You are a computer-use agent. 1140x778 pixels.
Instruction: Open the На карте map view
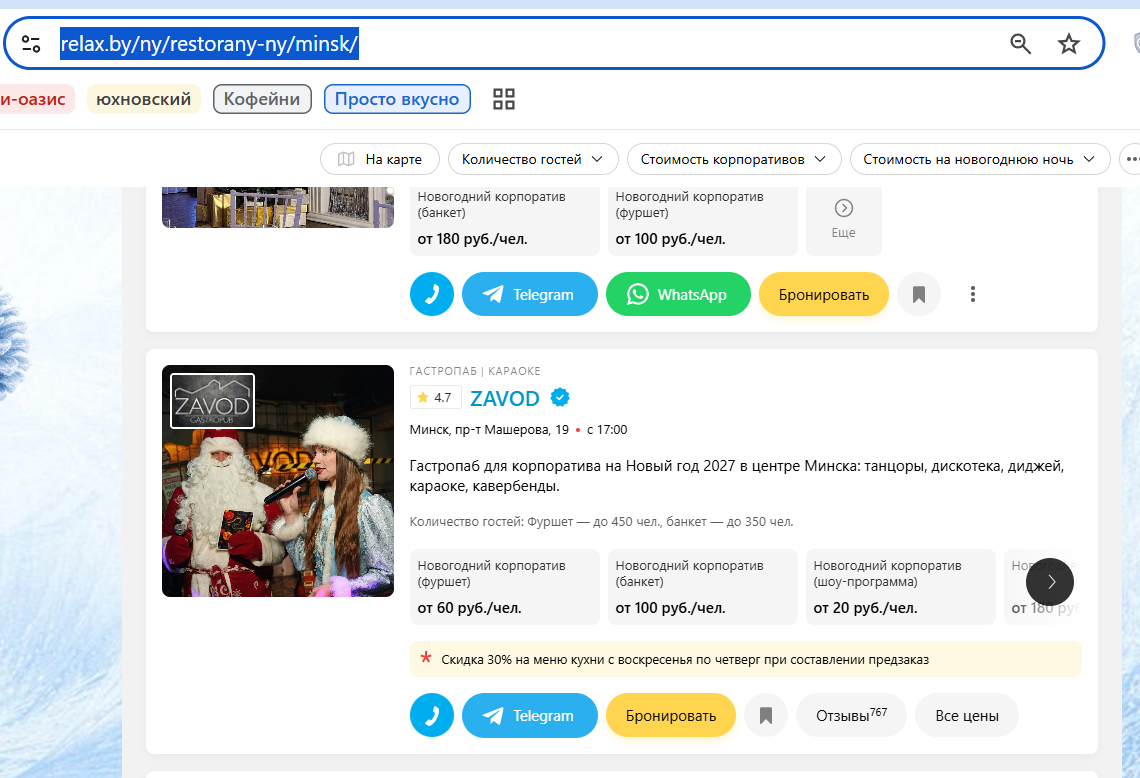click(380, 159)
